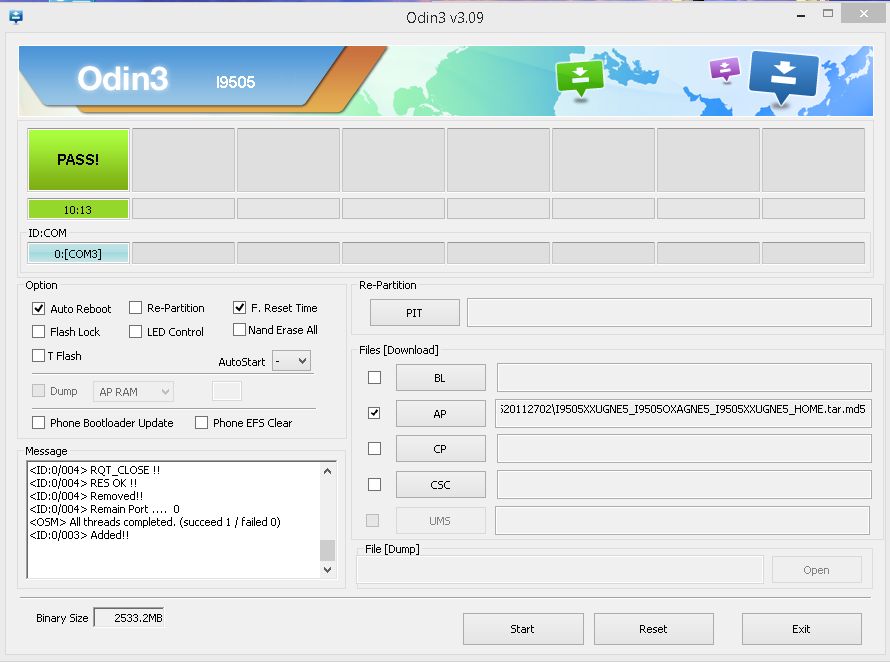The image size is (890, 662).
Task: Enable Flash Lock option
Action: (39, 332)
